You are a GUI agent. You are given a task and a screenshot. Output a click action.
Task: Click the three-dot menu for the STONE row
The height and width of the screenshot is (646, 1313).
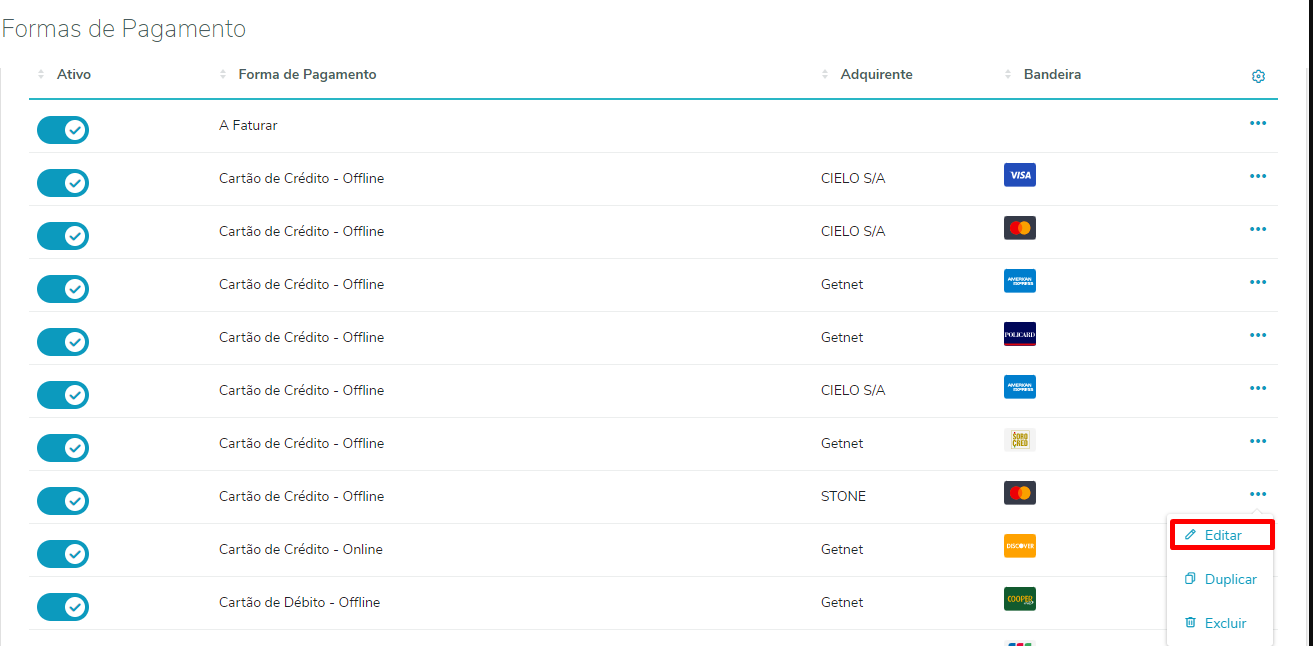click(x=1258, y=494)
